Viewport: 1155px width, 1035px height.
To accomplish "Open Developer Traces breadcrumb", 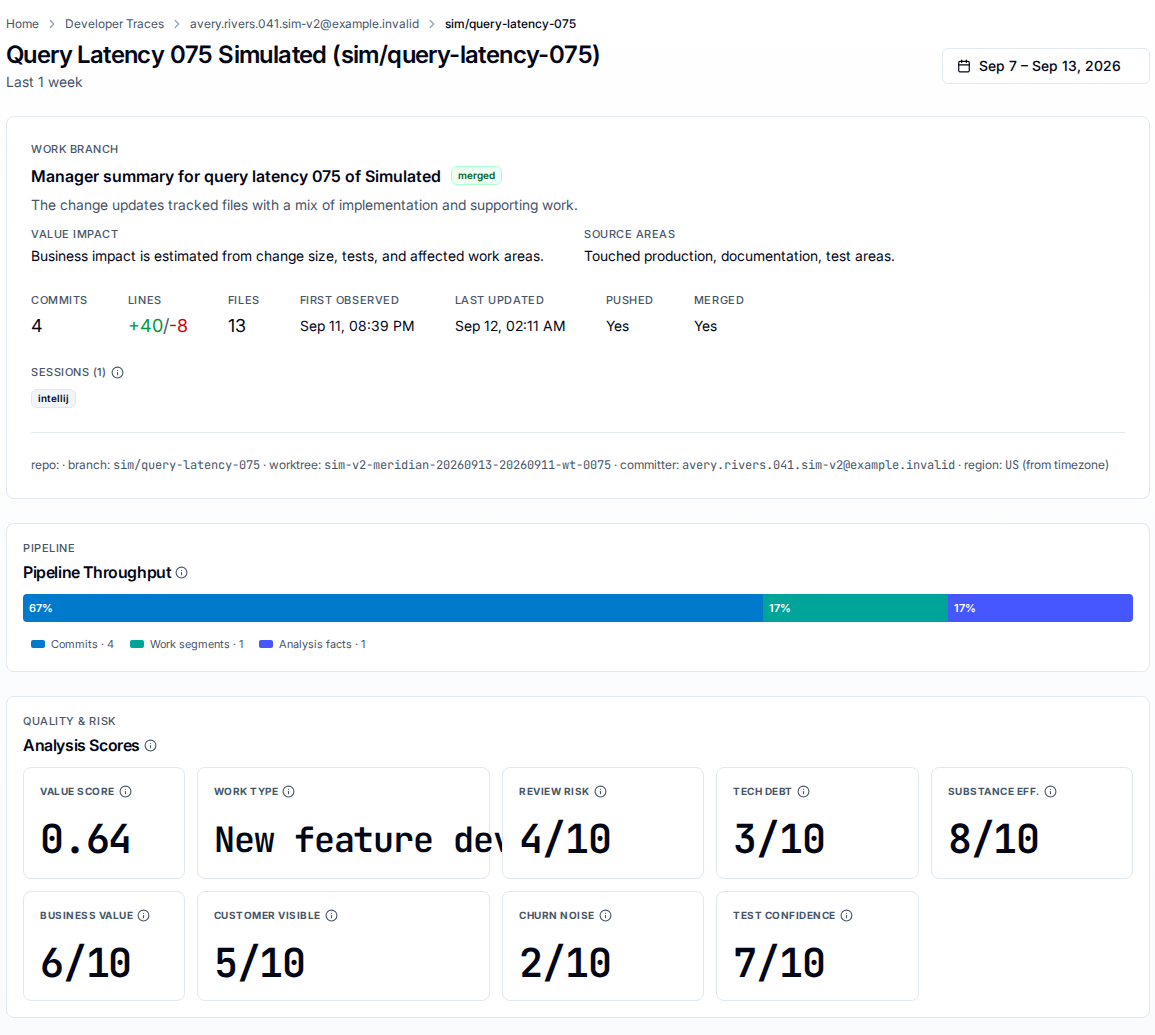I will pyautogui.click(x=114, y=24).
